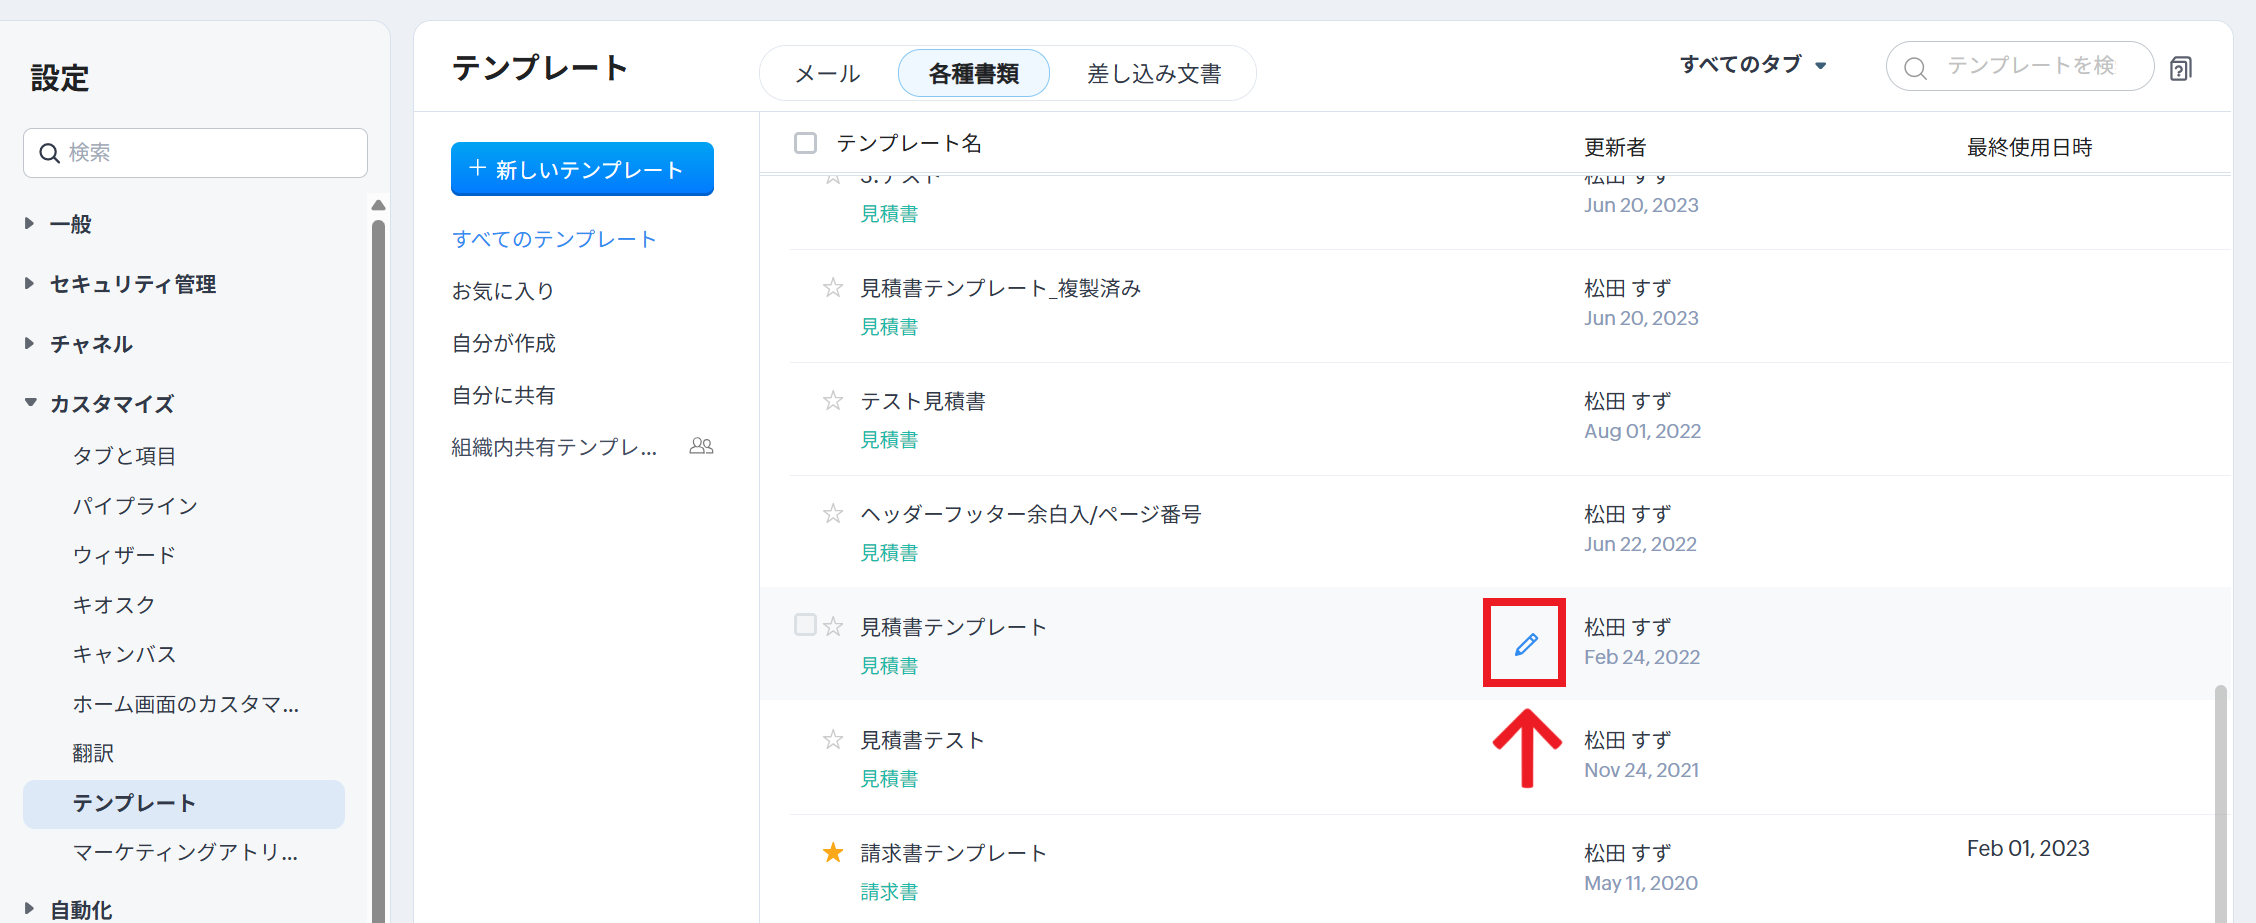Star the 見積書テンプレート_複製済み template
The height and width of the screenshot is (923, 2256).
[x=832, y=288]
